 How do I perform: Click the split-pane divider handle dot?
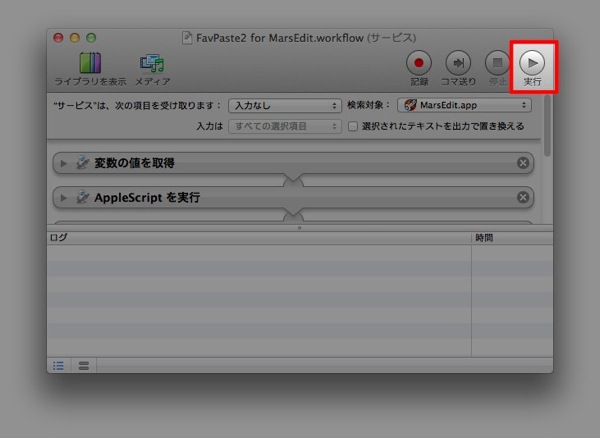(x=299, y=228)
